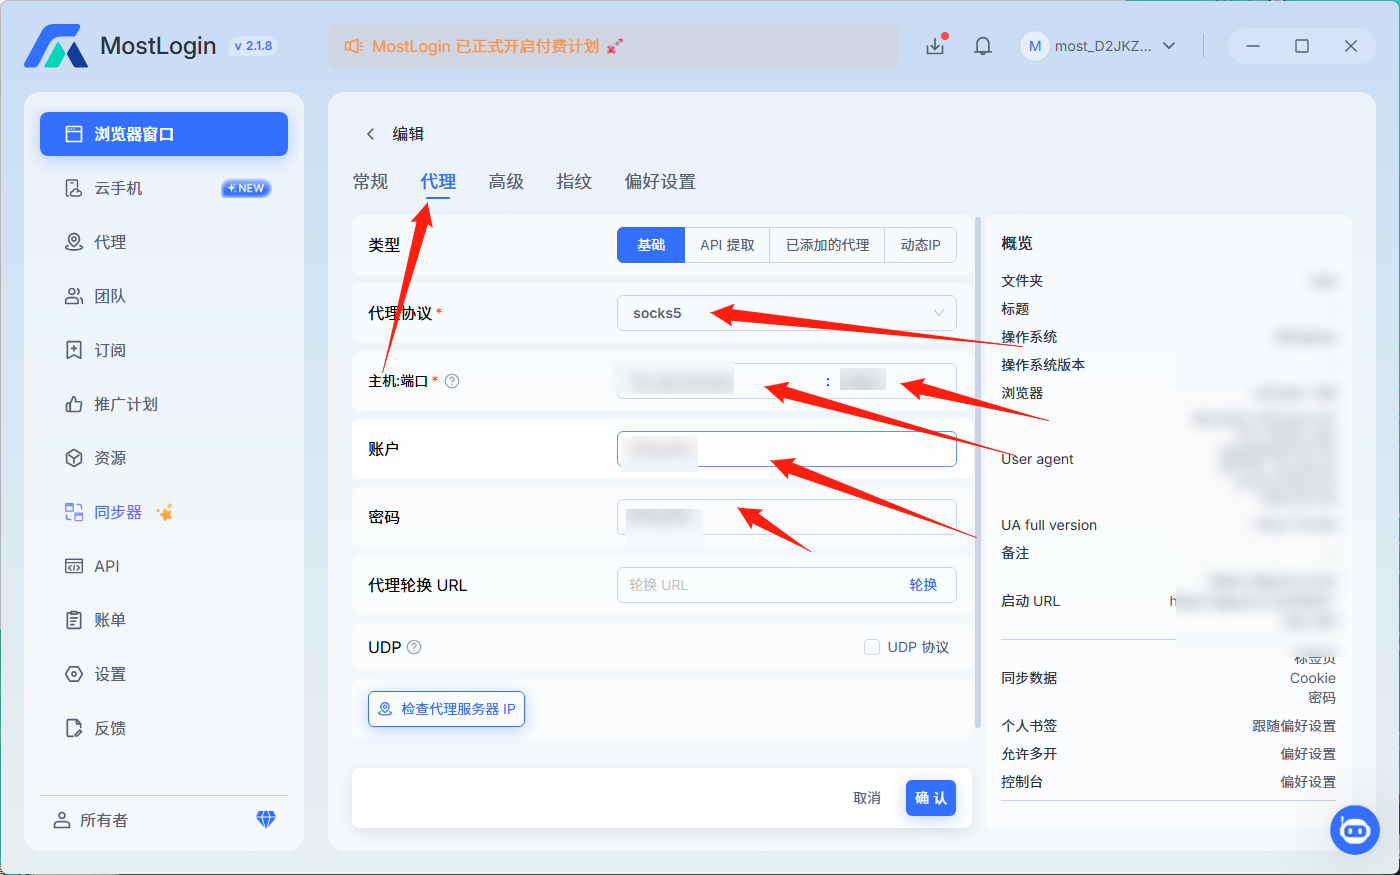Open the notifications bell
This screenshot has height=875, width=1400.
click(x=983, y=46)
